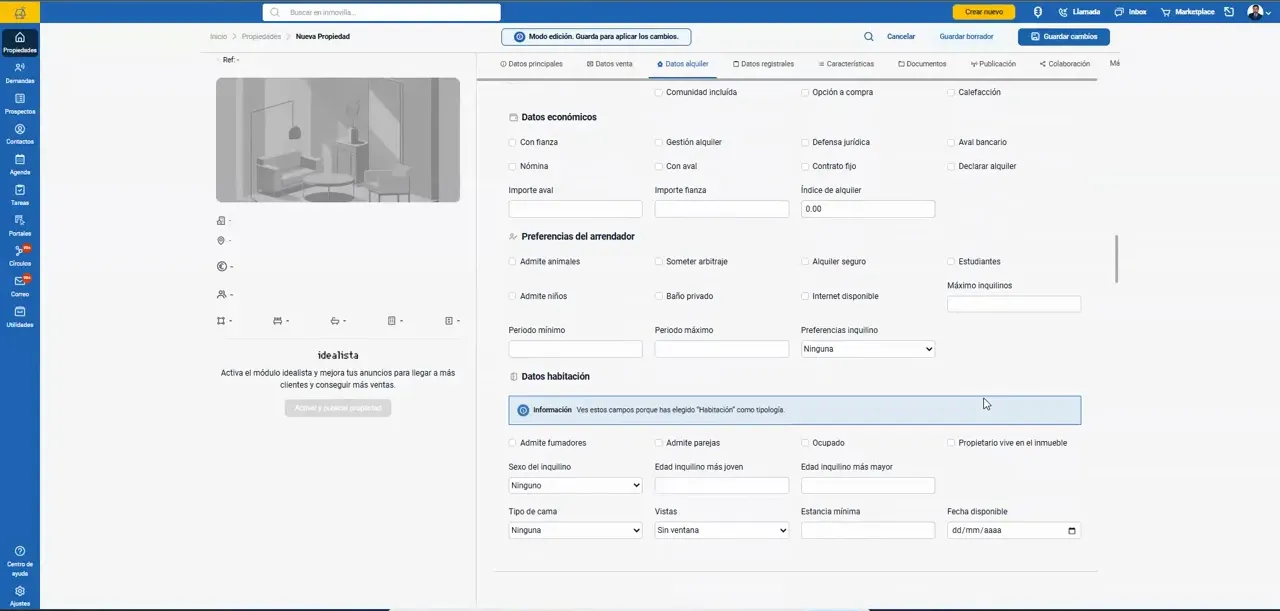Screen dimensions: 1280x611
Task: Tick the Admite fumadores checkbox
Action: [x=513, y=443]
